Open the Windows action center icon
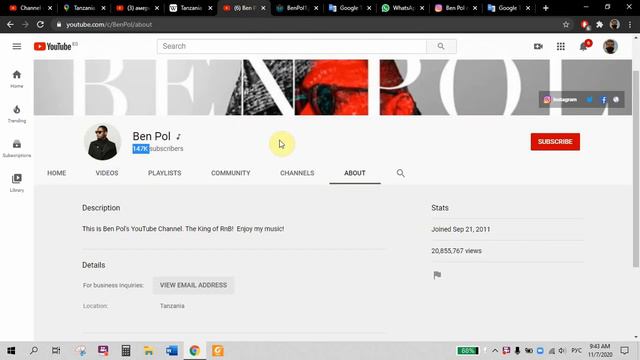The height and width of the screenshot is (360, 640). [x=624, y=351]
